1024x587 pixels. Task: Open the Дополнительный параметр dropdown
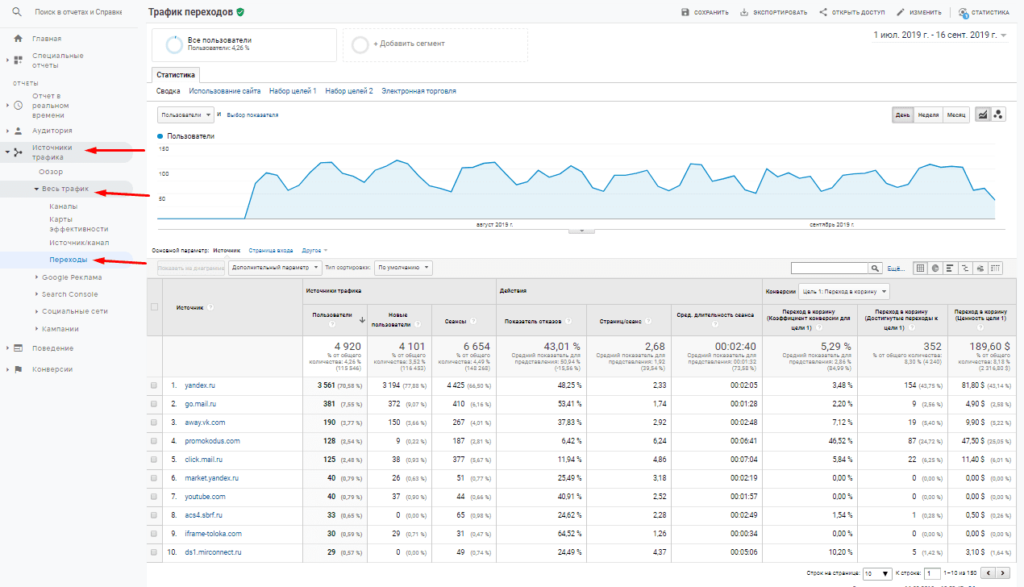click(275, 268)
